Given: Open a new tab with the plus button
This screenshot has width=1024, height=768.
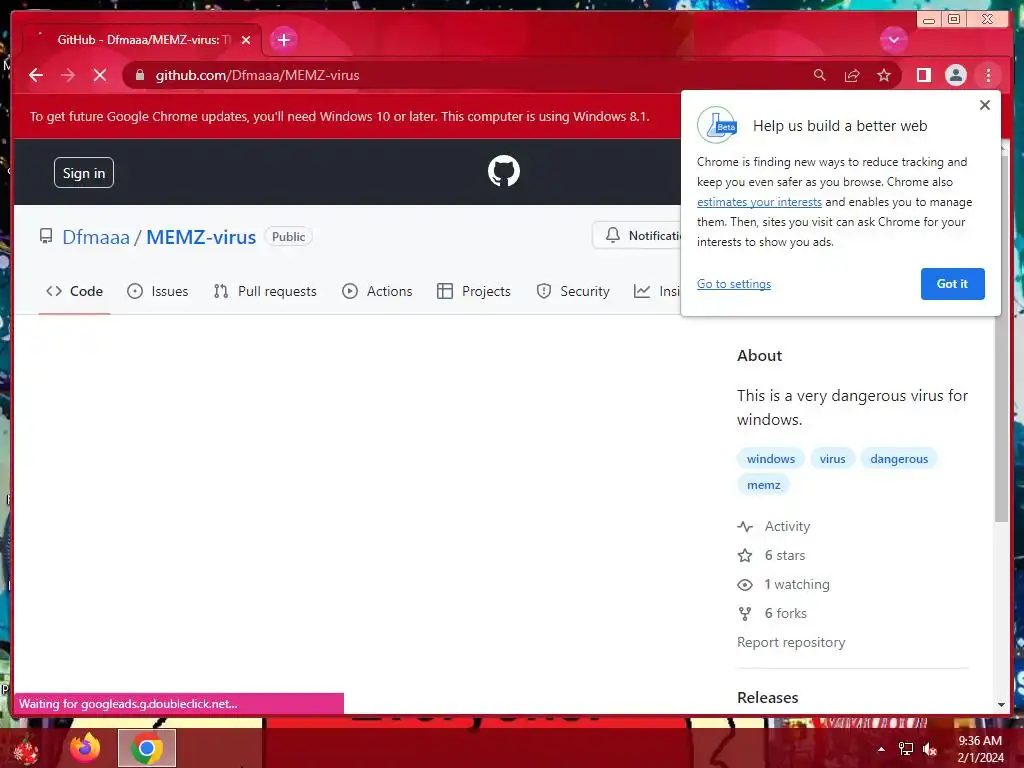Looking at the screenshot, I should tap(283, 40).
